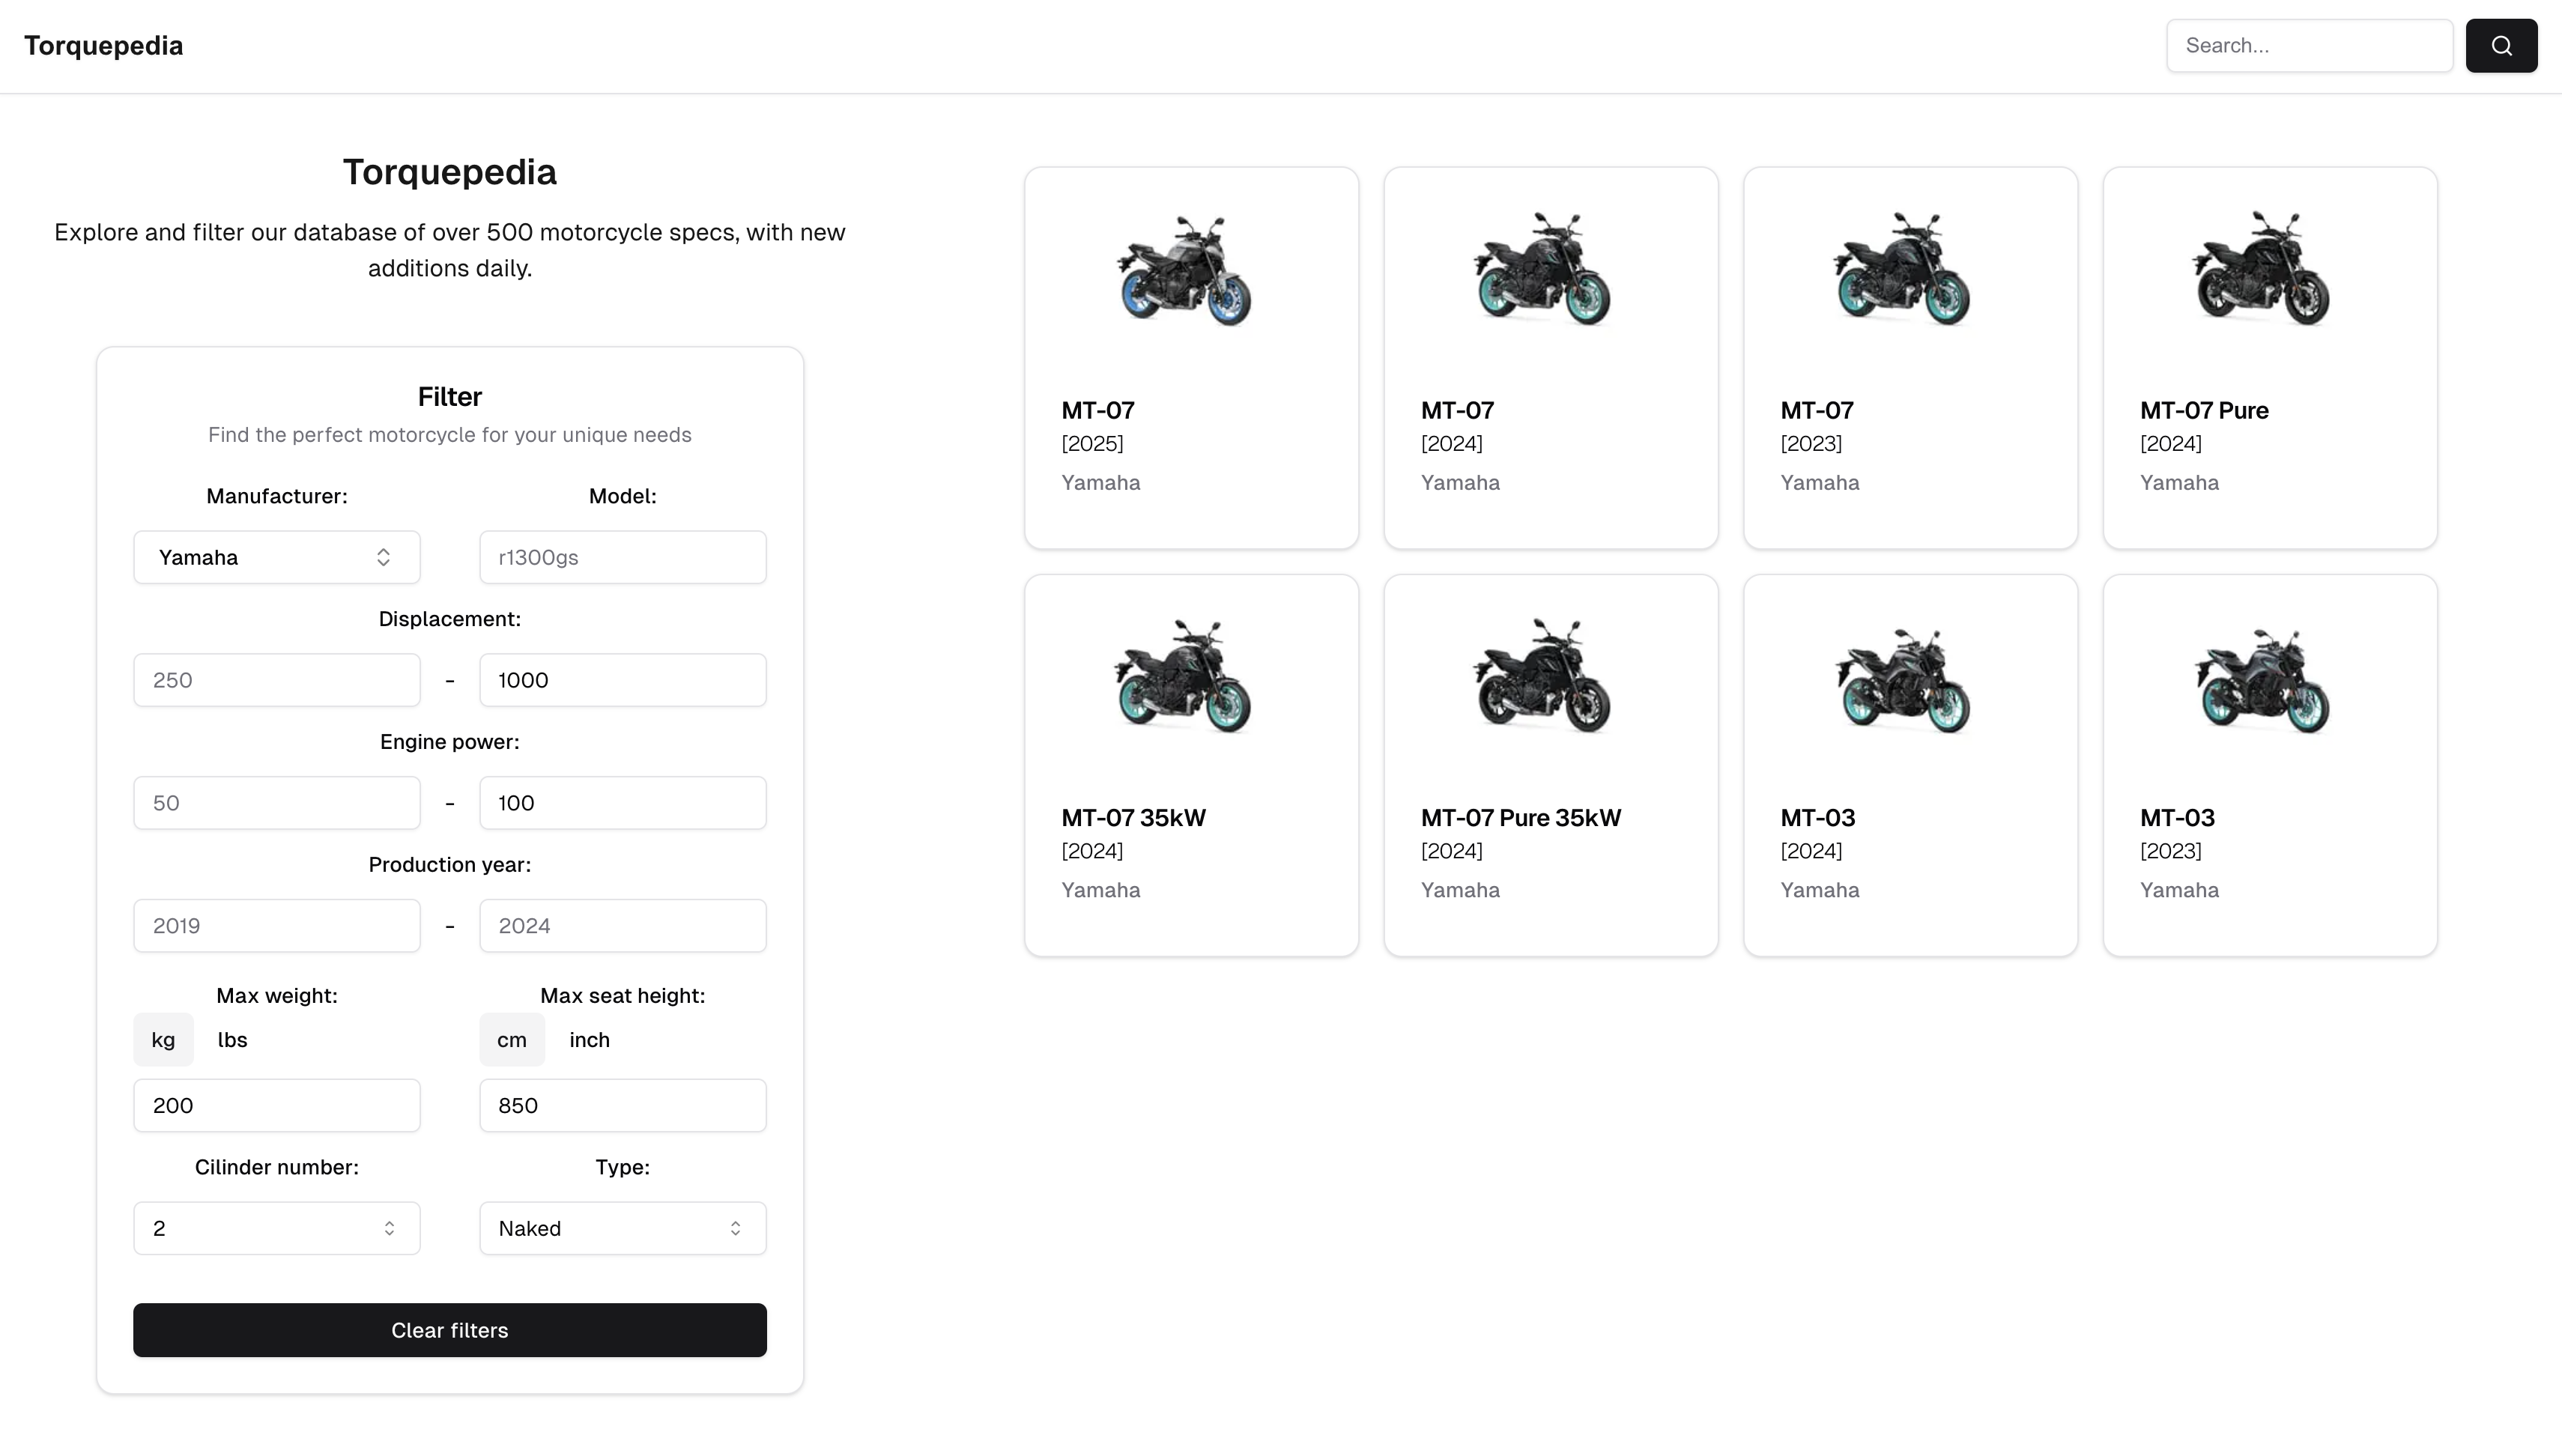Open the Cilinder number dropdown
Image resolution: width=2562 pixels, height=1456 pixels.
point(277,1228)
